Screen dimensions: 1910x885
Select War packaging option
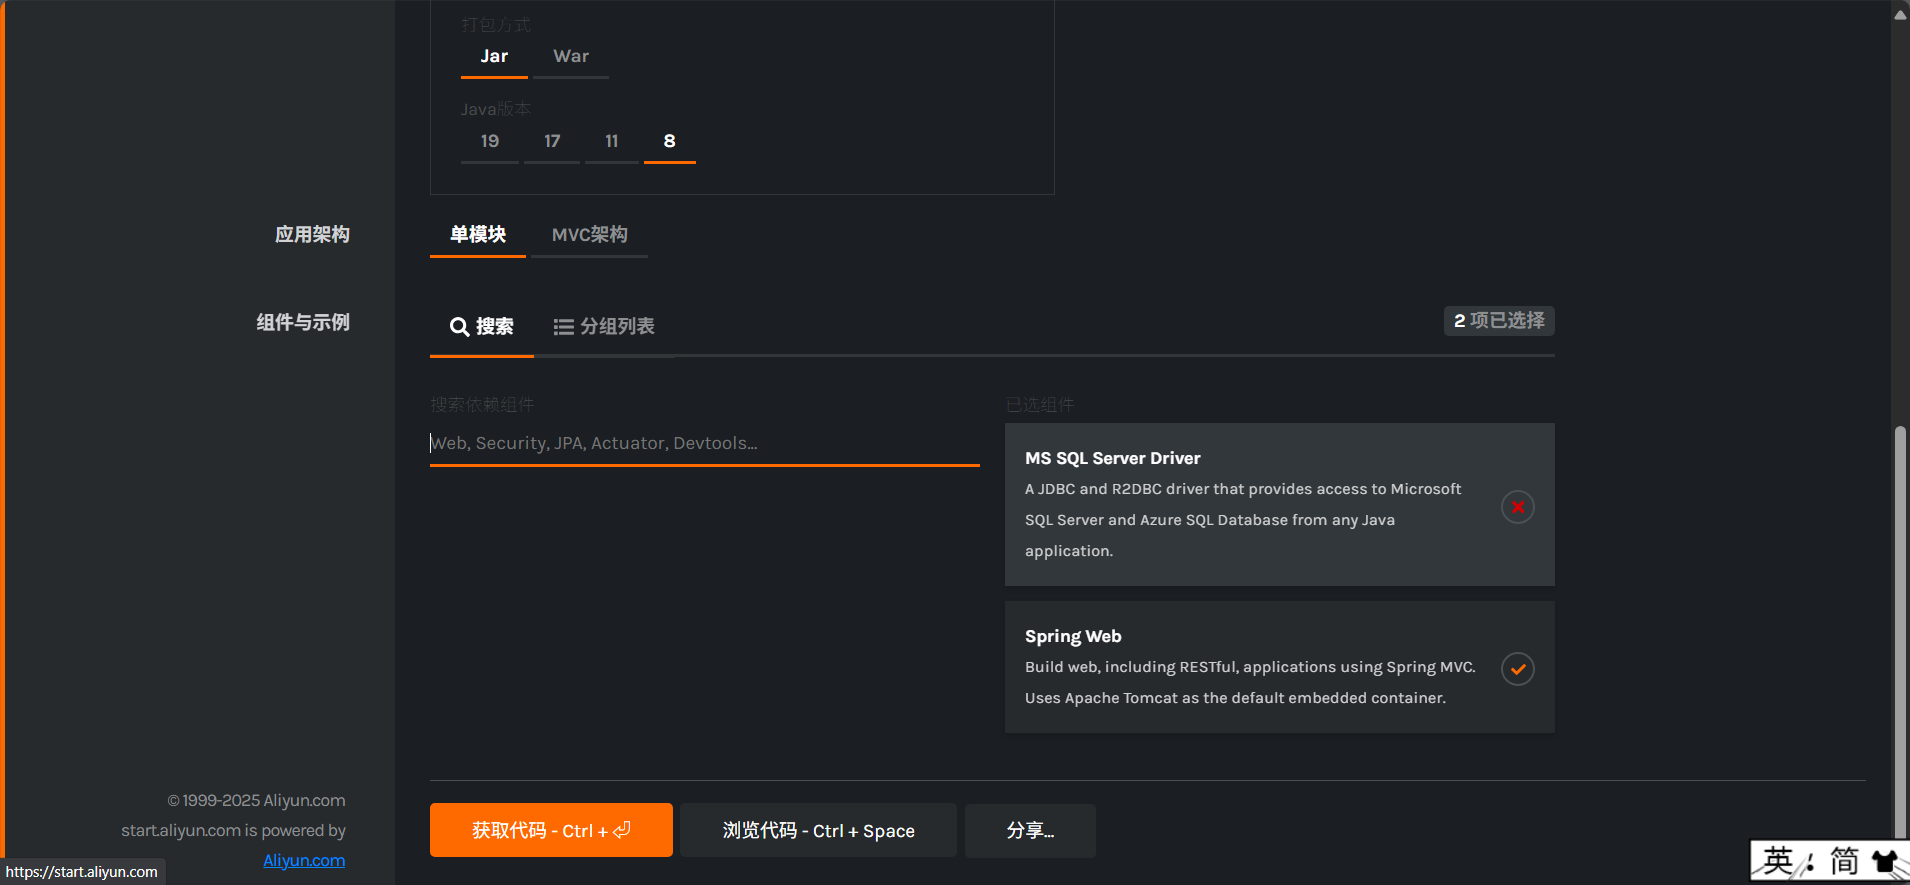tap(571, 57)
